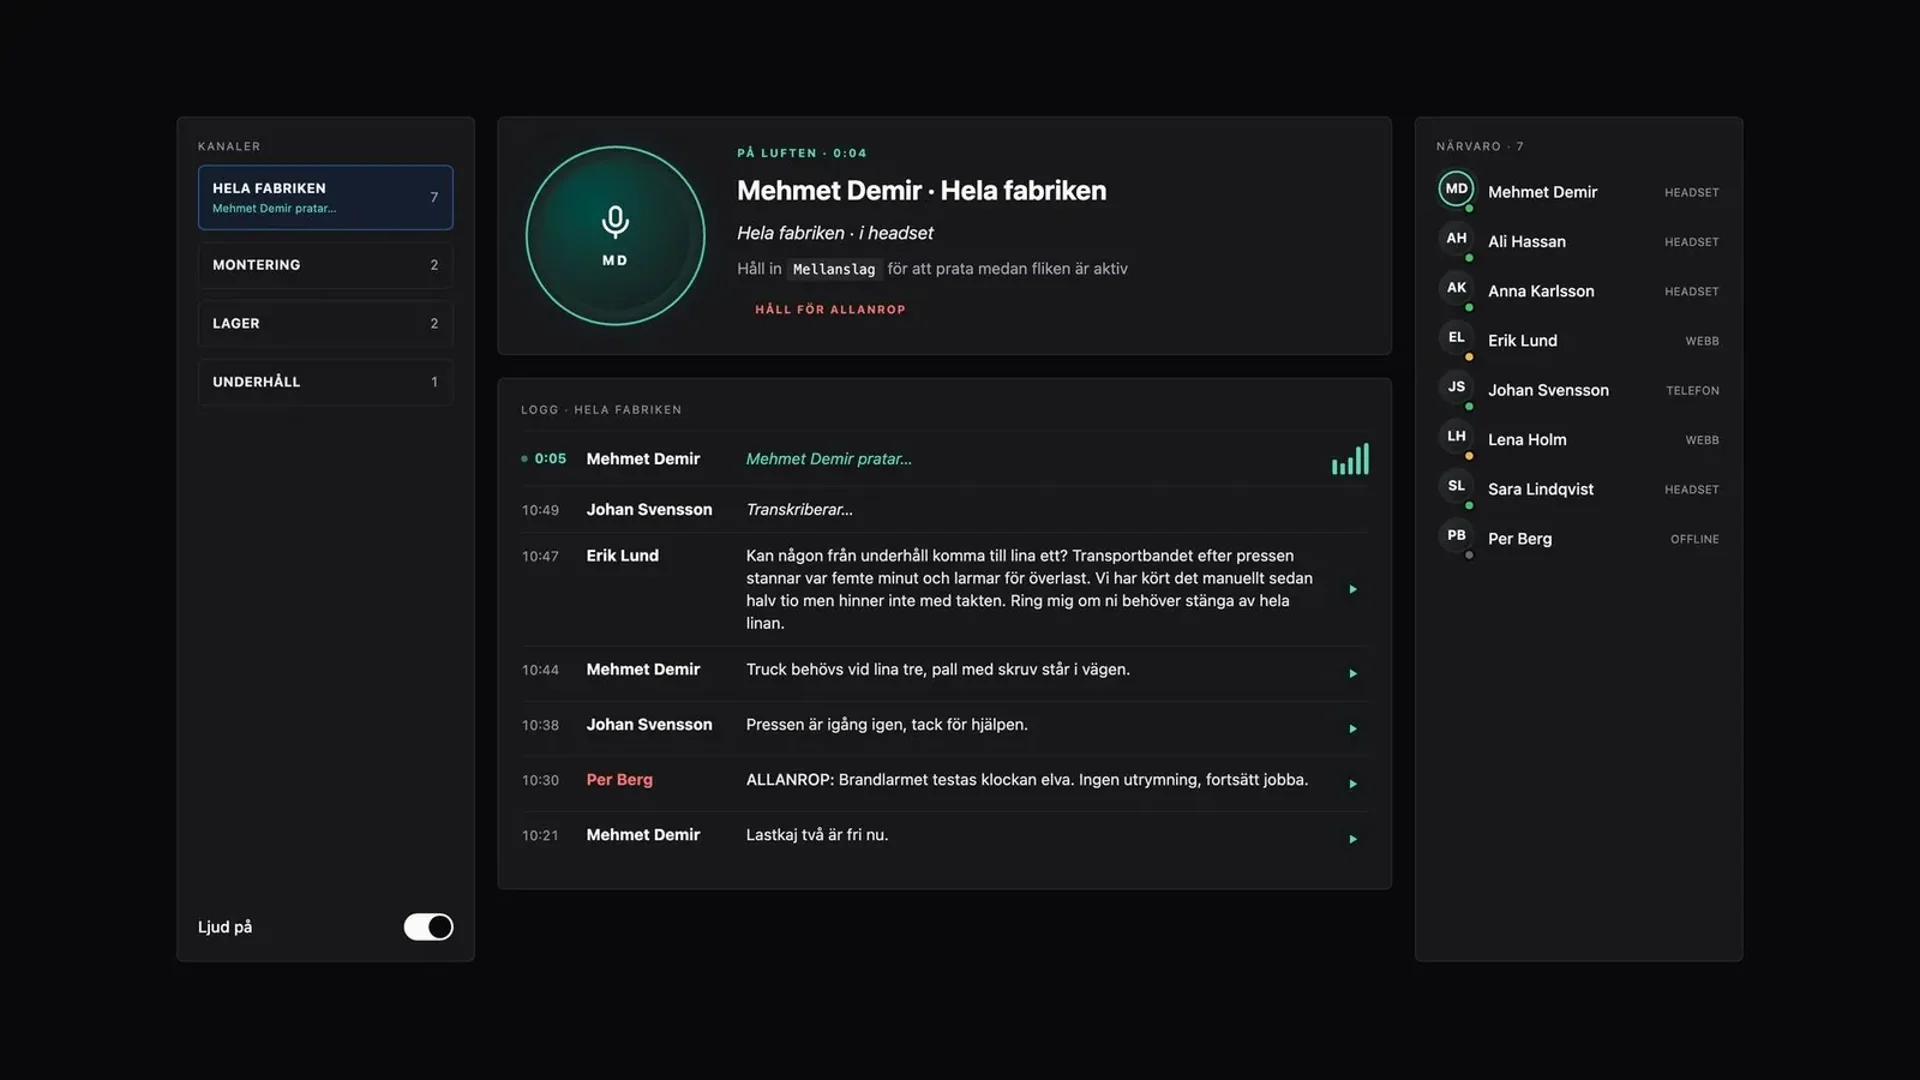Screen dimensions: 1920x1080
Task: Toggle the Ljud på switch
Action: point(428,927)
